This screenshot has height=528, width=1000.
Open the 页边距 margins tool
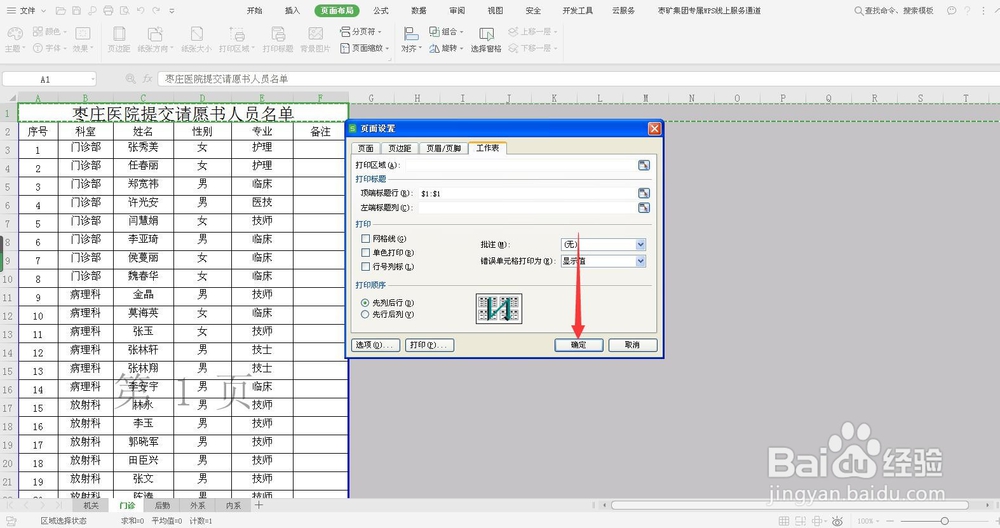(119, 39)
